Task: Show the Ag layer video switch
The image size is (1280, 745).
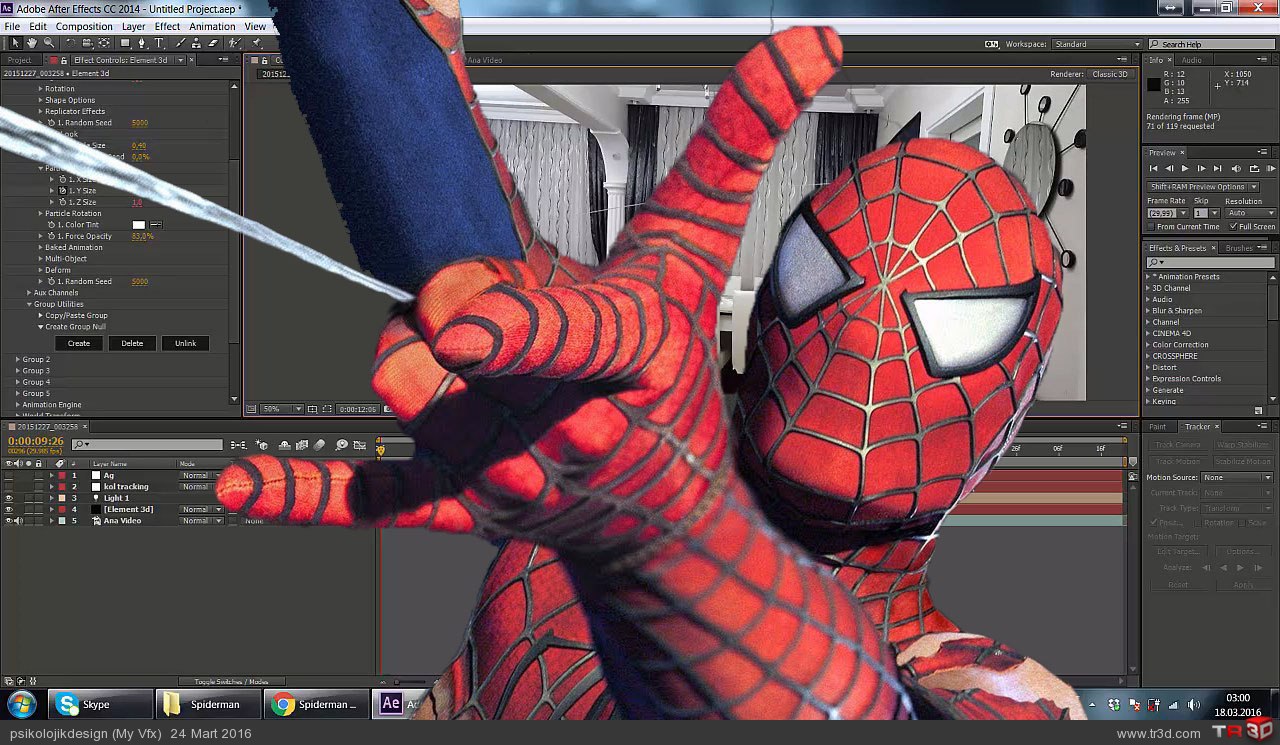Action: (9, 476)
